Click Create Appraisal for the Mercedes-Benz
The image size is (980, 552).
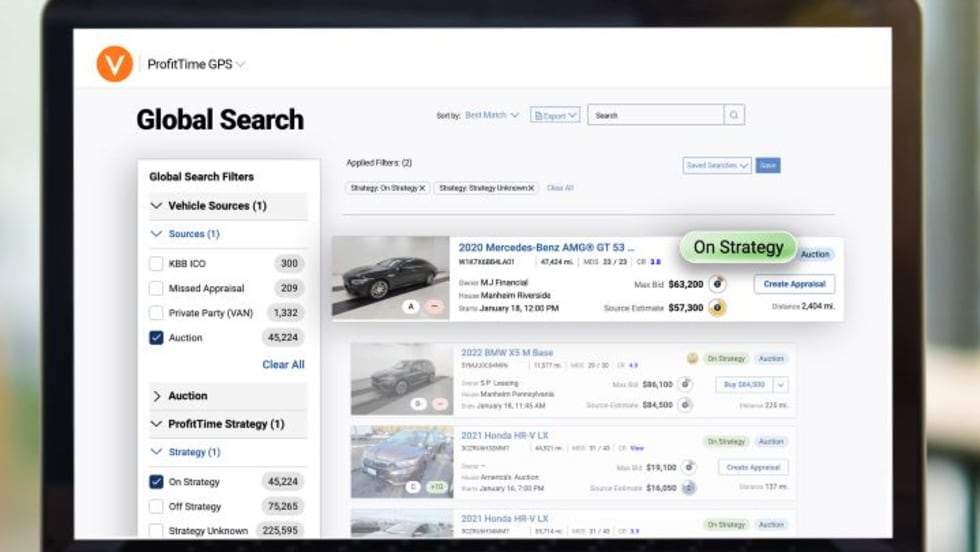tap(794, 284)
